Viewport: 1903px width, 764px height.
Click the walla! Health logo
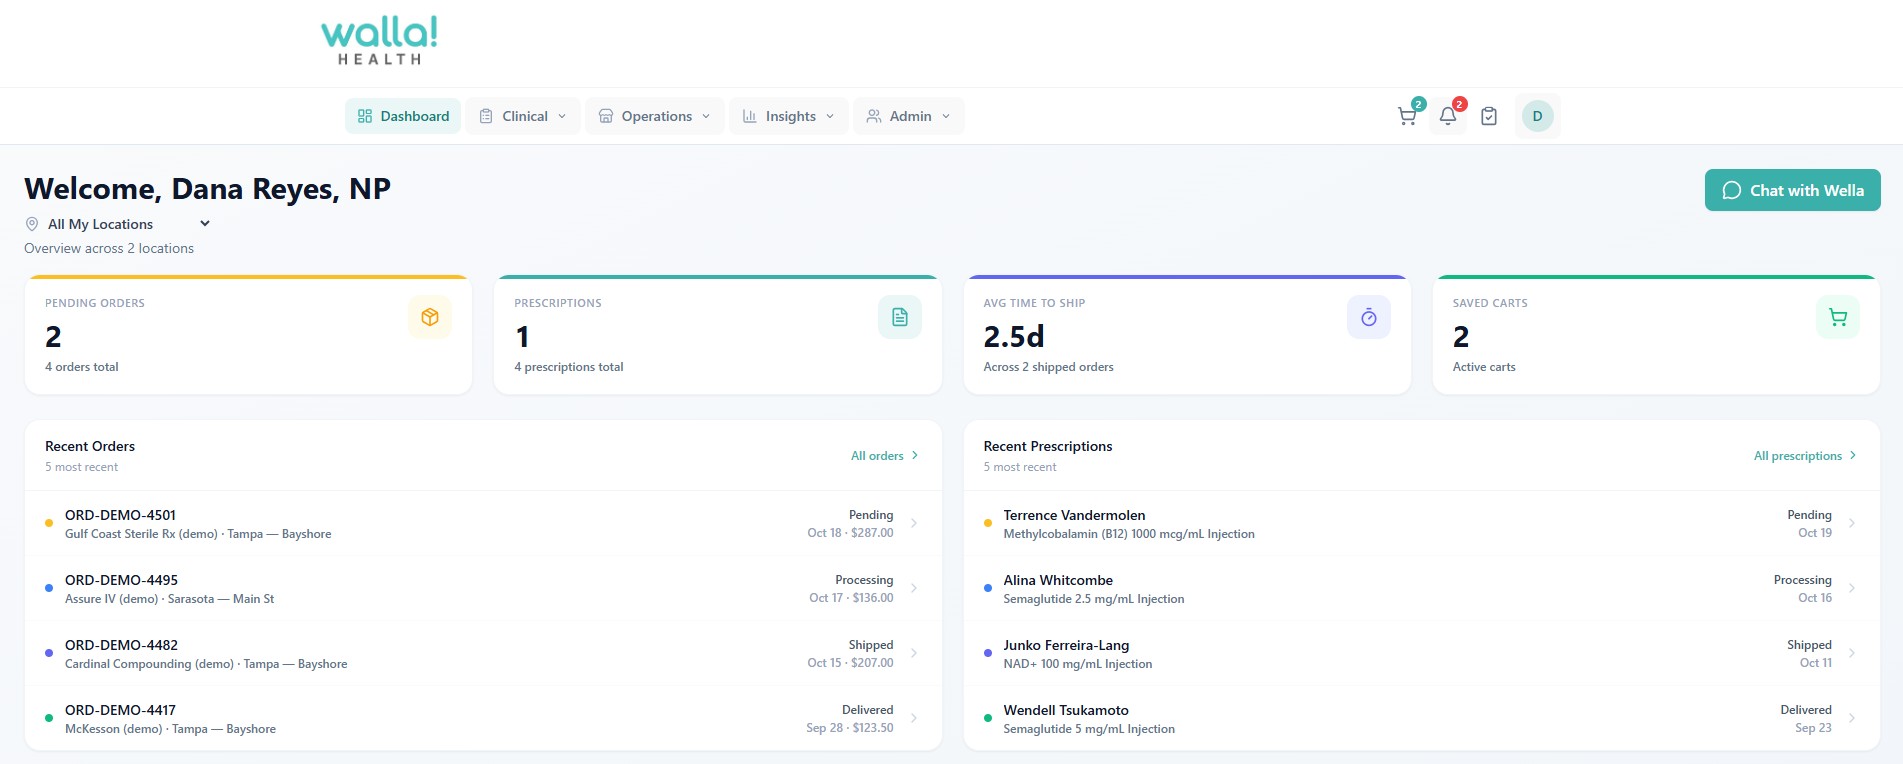(380, 41)
